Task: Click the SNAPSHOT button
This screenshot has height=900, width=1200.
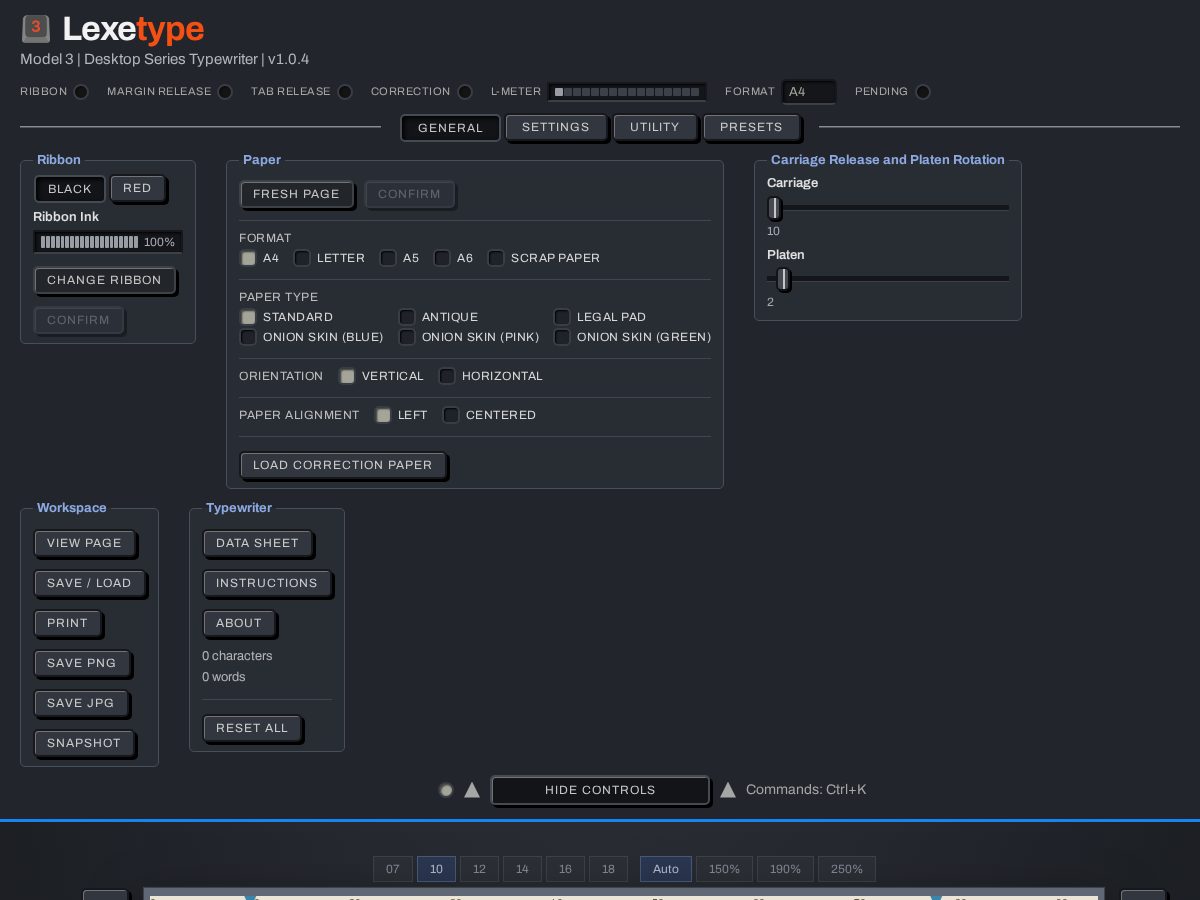Action: pos(84,743)
